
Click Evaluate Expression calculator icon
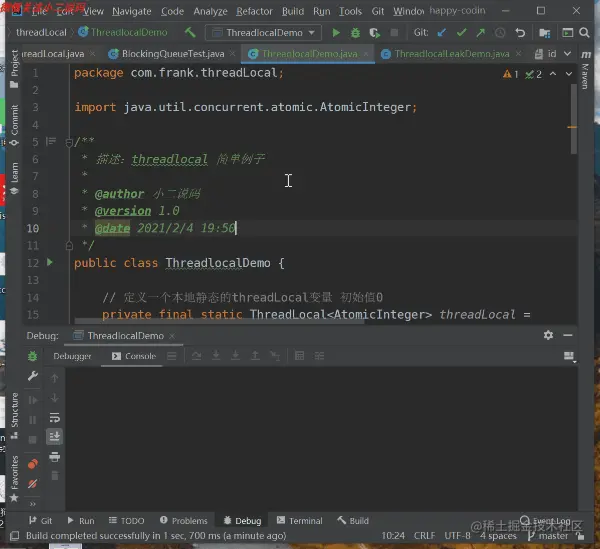(300, 356)
